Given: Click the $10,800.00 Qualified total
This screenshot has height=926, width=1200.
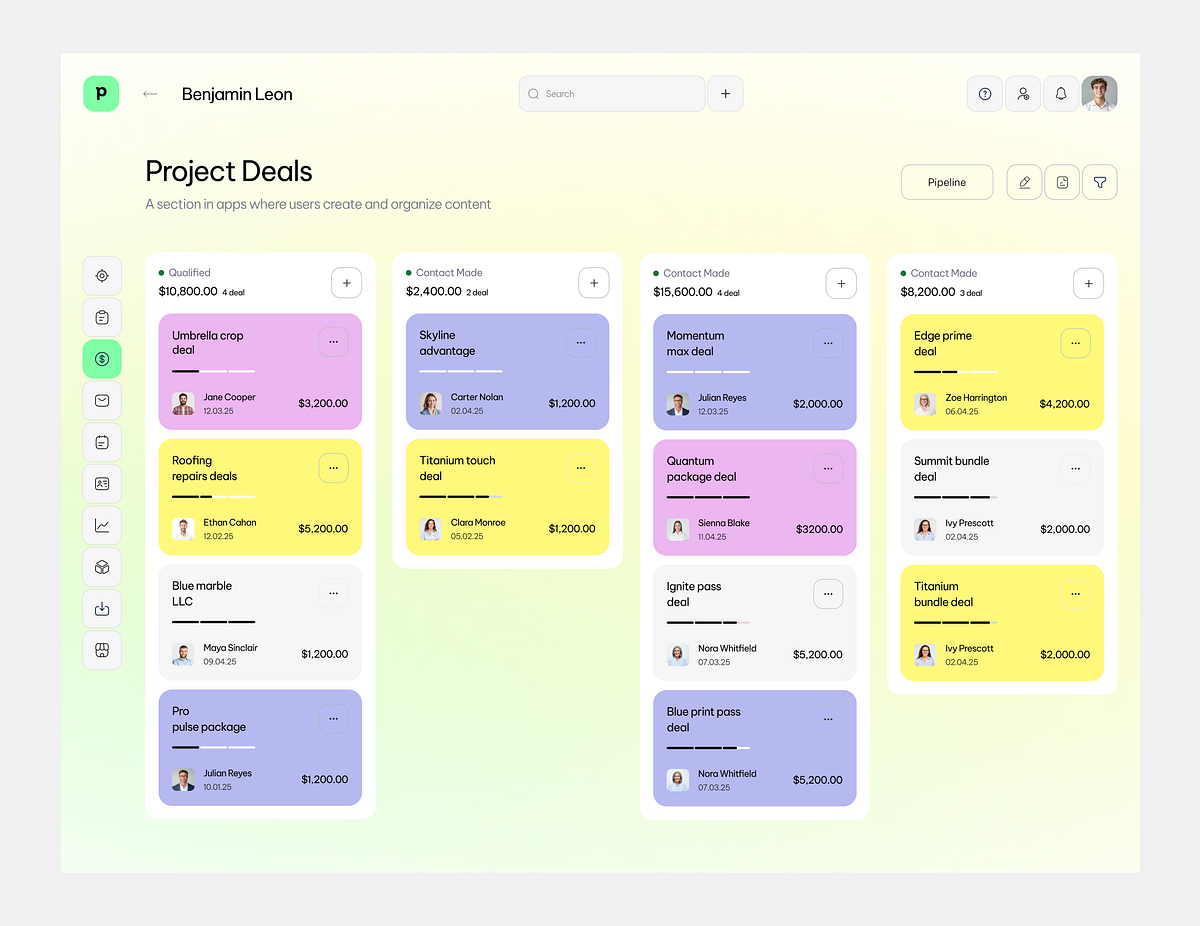Looking at the screenshot, I should pyautogui.click(x=188, y=291).
